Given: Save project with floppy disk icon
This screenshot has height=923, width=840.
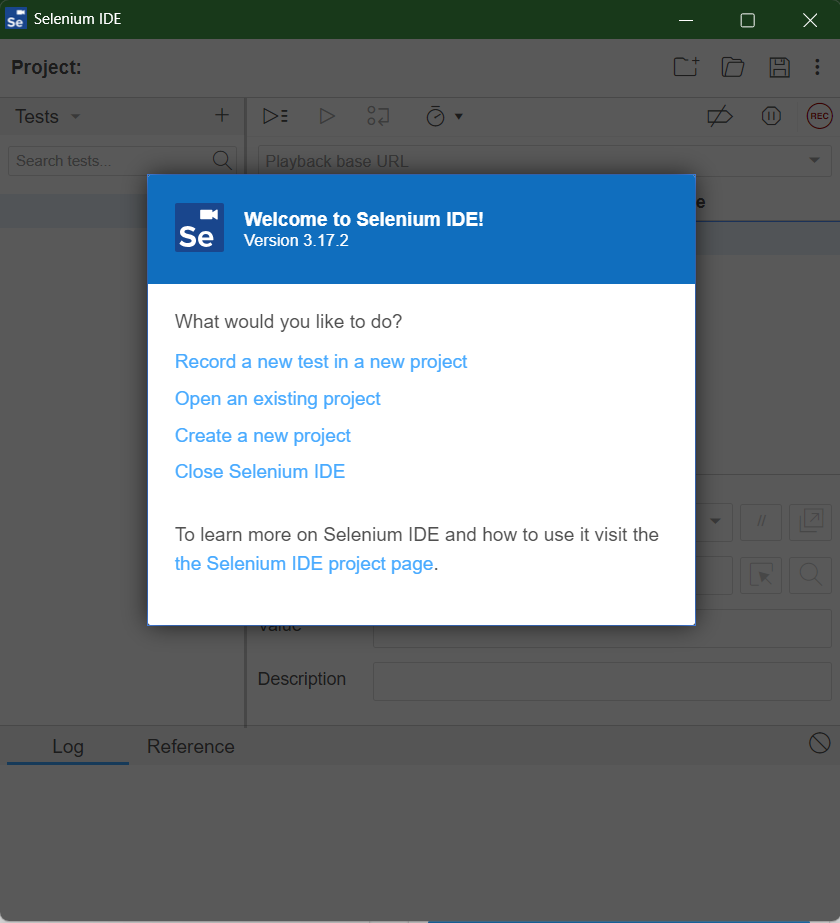Looking at the screenshot, I should 779,67.
